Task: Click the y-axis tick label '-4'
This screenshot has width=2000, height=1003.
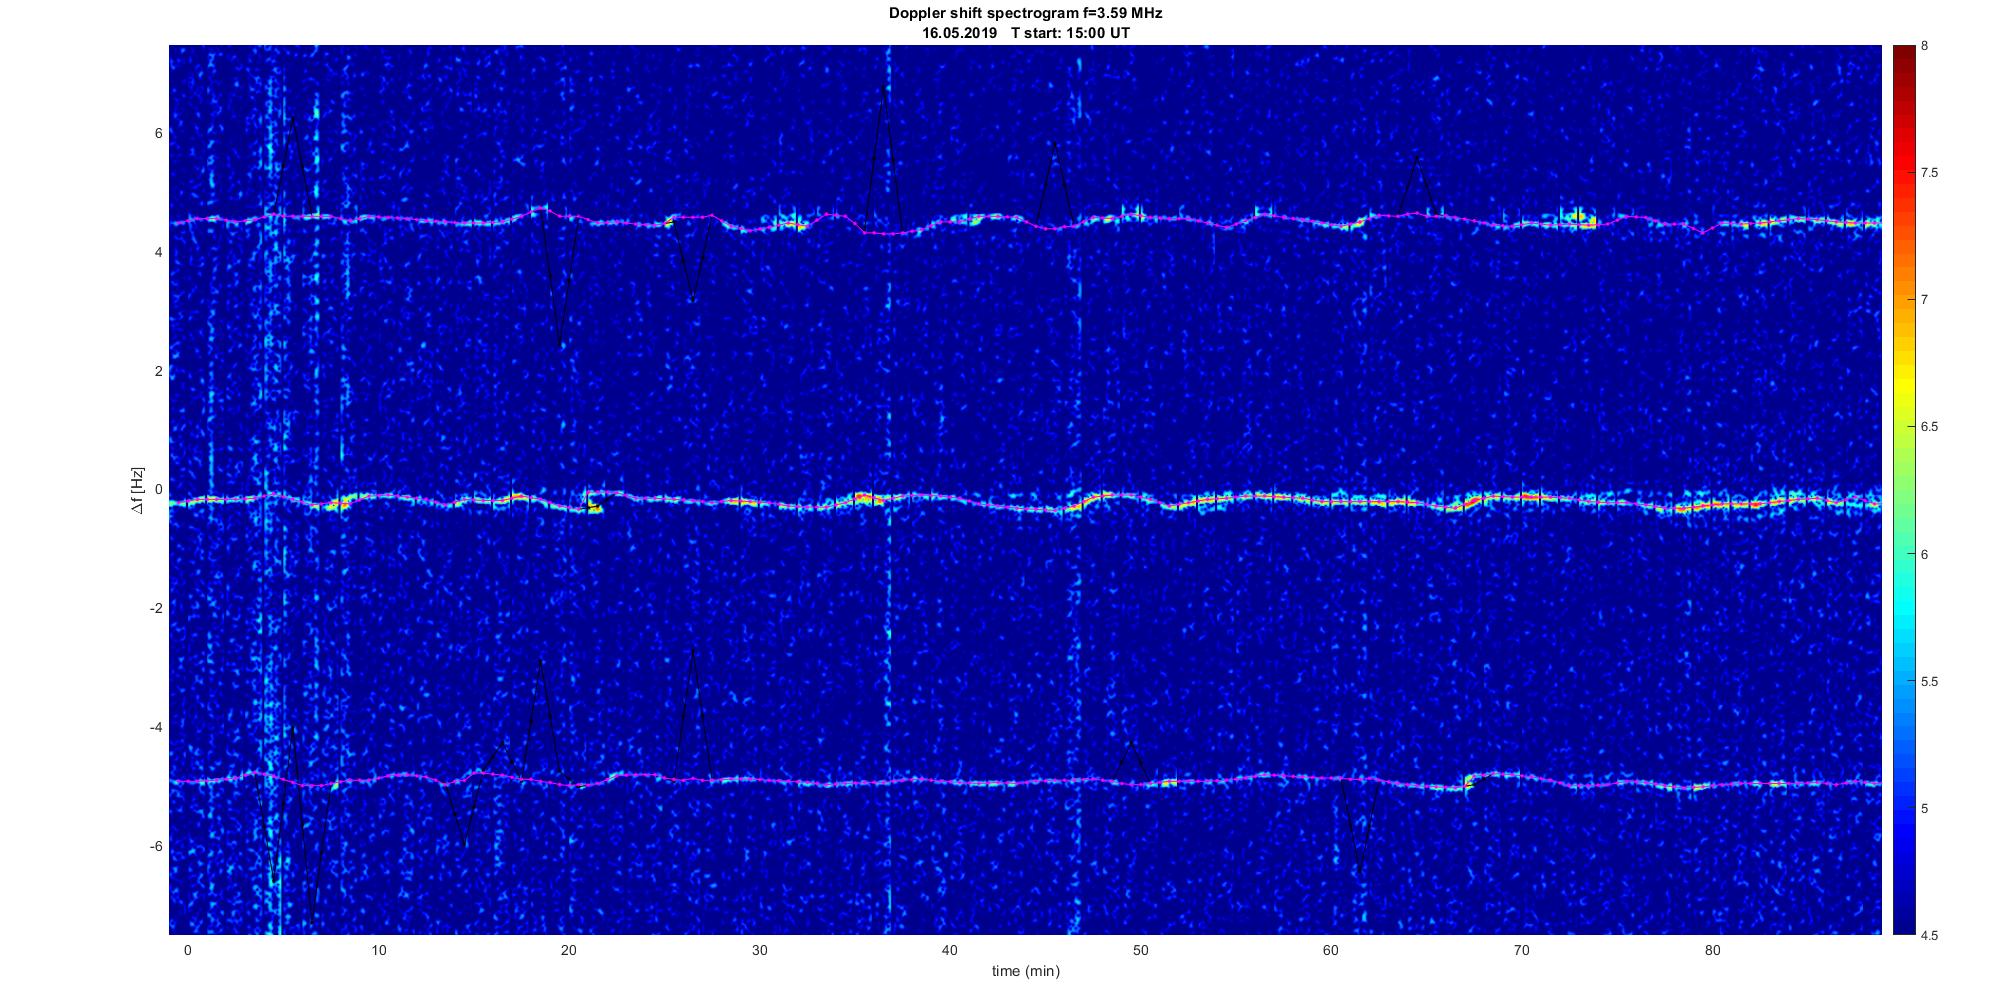Action: coord(155,727)
